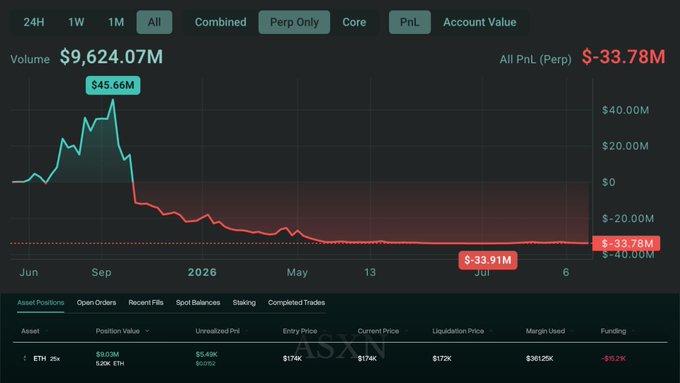Click the 2026 x-axis label

202,272
